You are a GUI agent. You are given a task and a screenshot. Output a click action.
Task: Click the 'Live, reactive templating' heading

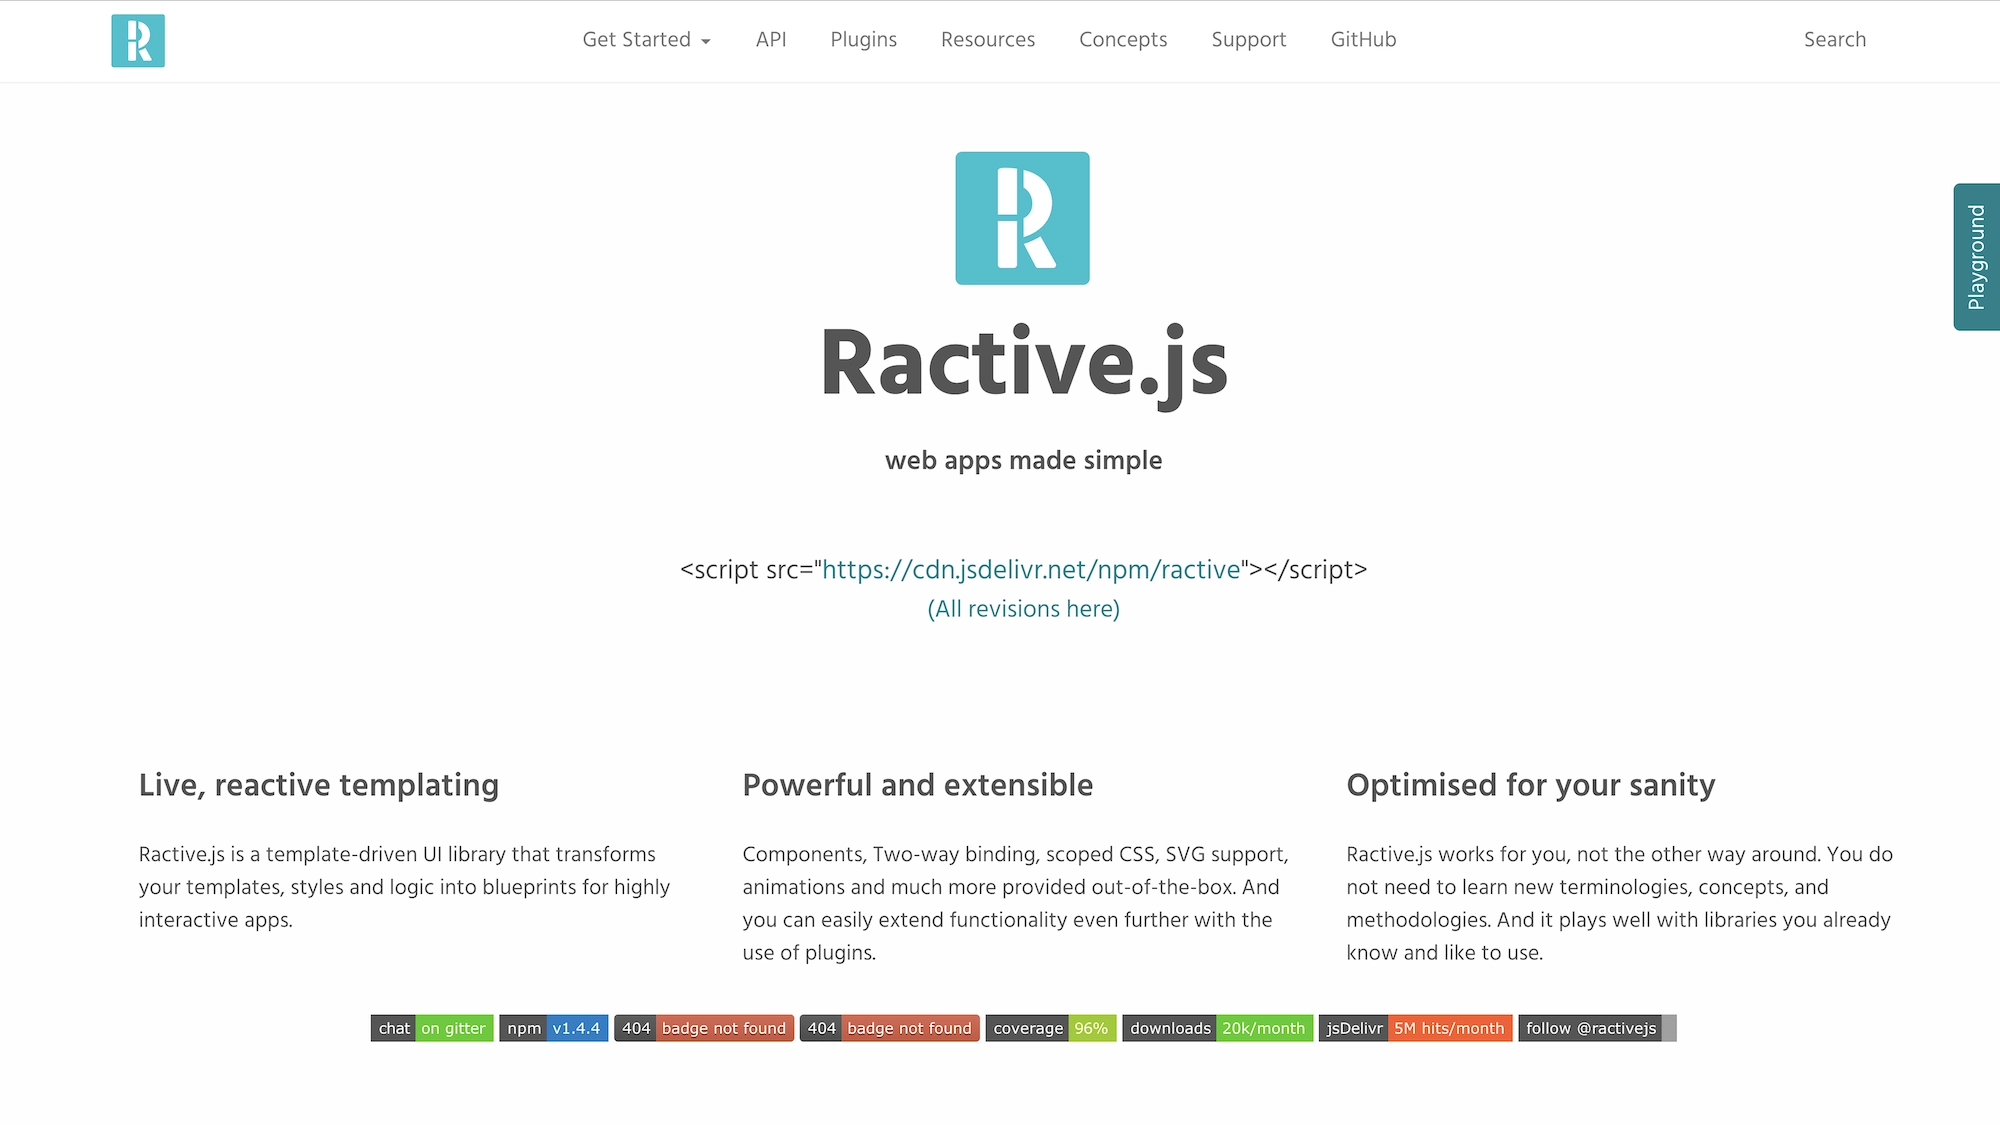coord(319,786)
